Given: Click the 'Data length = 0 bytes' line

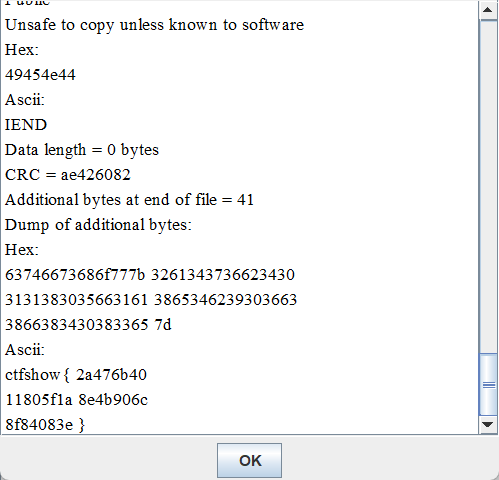Looking at the screenshot, I should tap(82, 150).
